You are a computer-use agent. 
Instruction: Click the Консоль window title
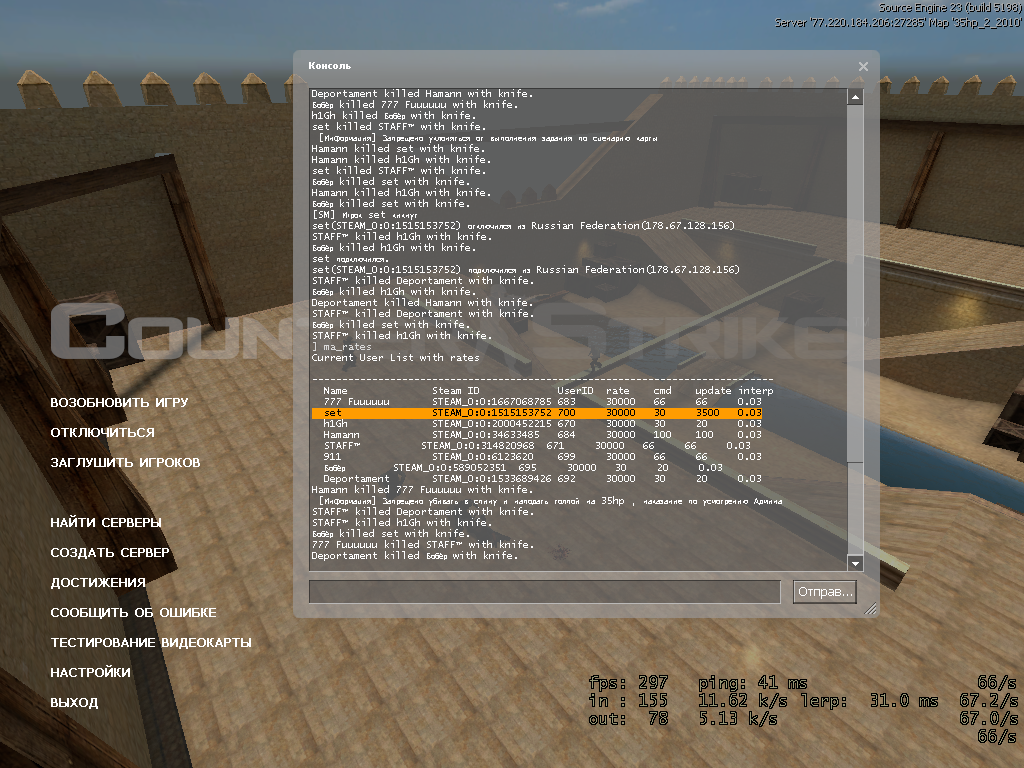[x=330, y=65]
